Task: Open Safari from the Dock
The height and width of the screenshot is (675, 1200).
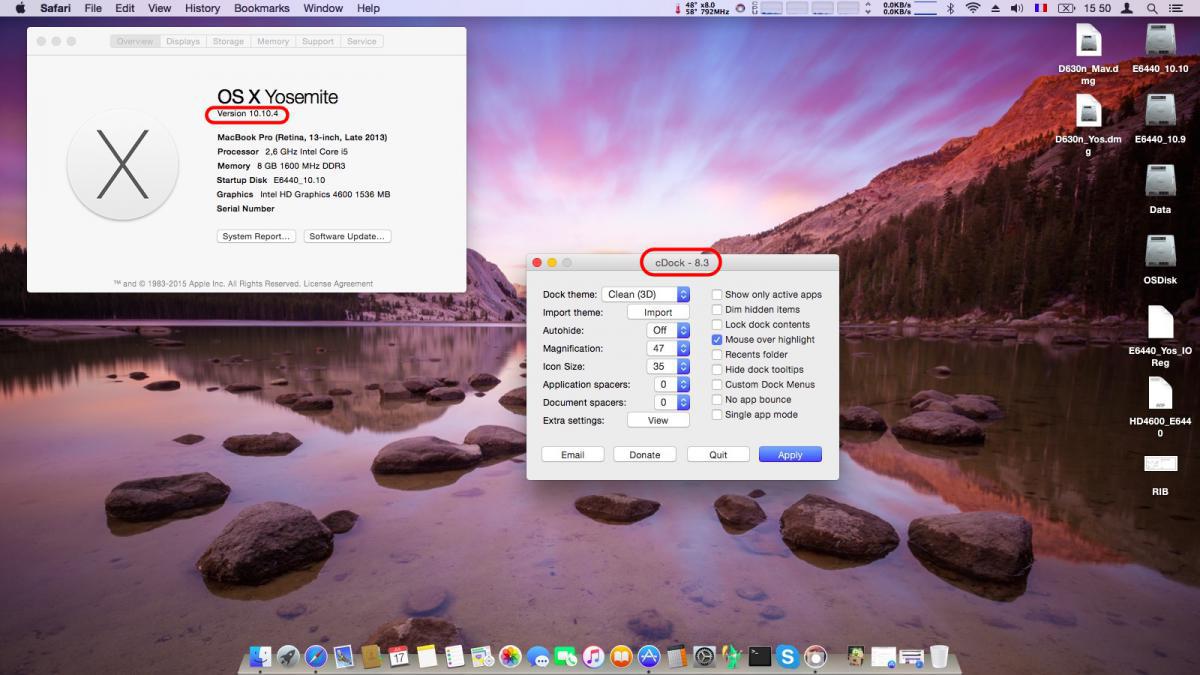Action: [x=314, y=658]
